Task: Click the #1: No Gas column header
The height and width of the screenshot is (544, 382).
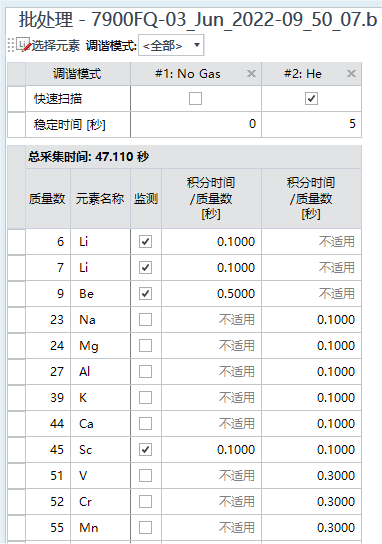Action: click(x=188, y=74)
